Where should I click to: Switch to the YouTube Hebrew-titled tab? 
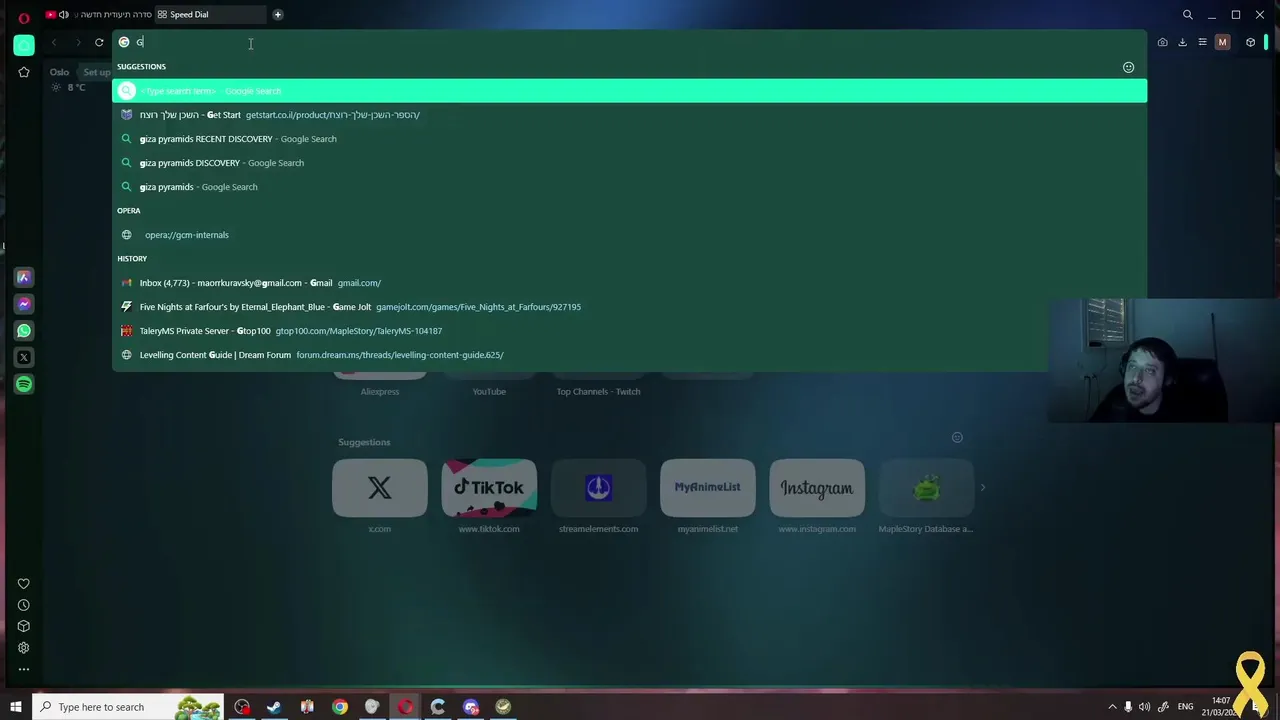[x=98, y=15]
